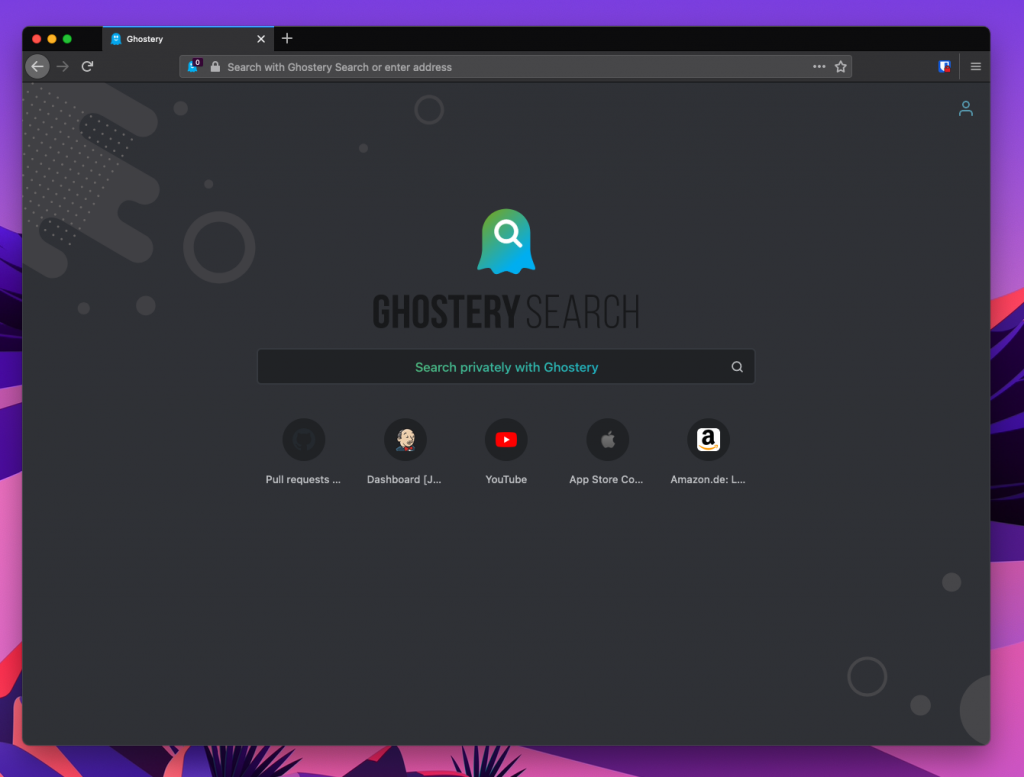The image size is (1024, 777).
Task: Click the 'App Store Co...' label
Action: [606, 479]
